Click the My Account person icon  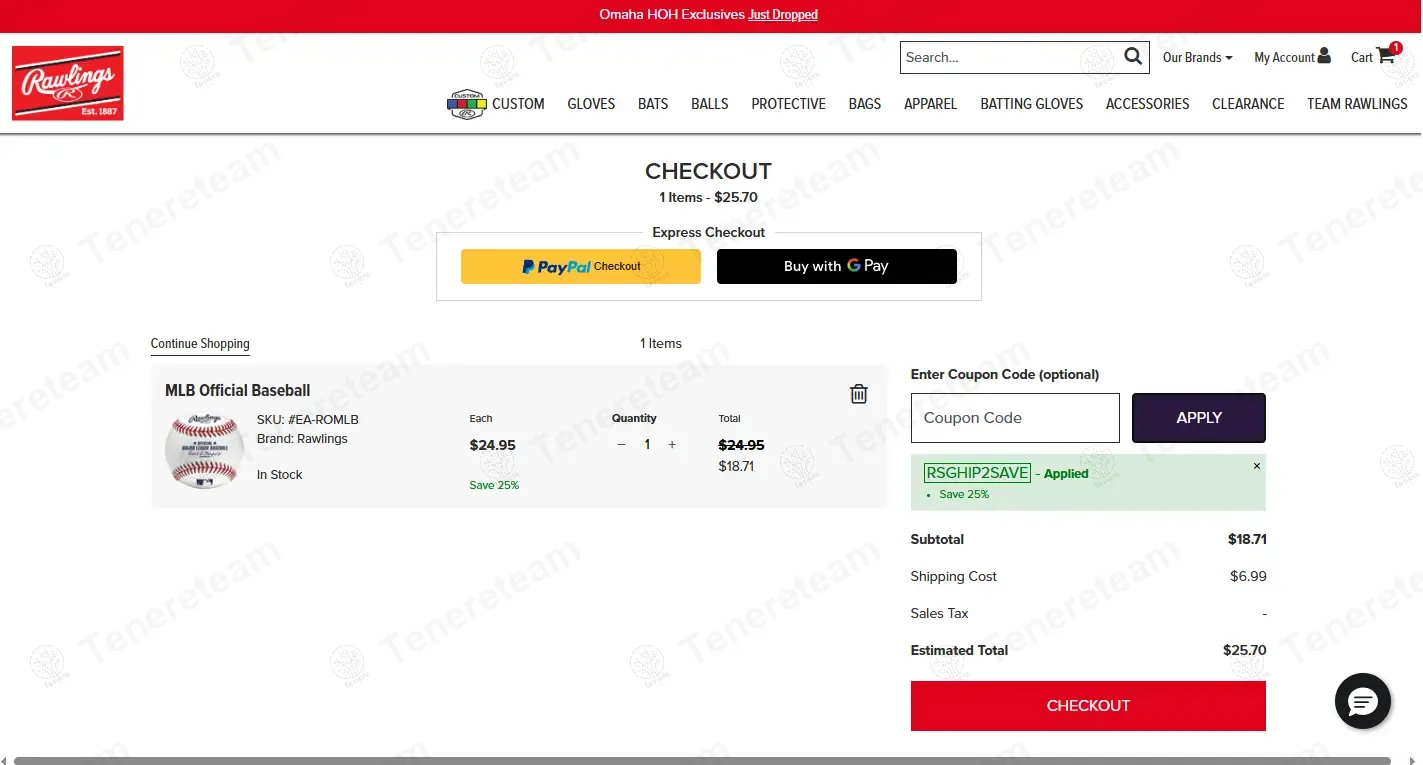pyautogui.click(x=1324, y=56)
